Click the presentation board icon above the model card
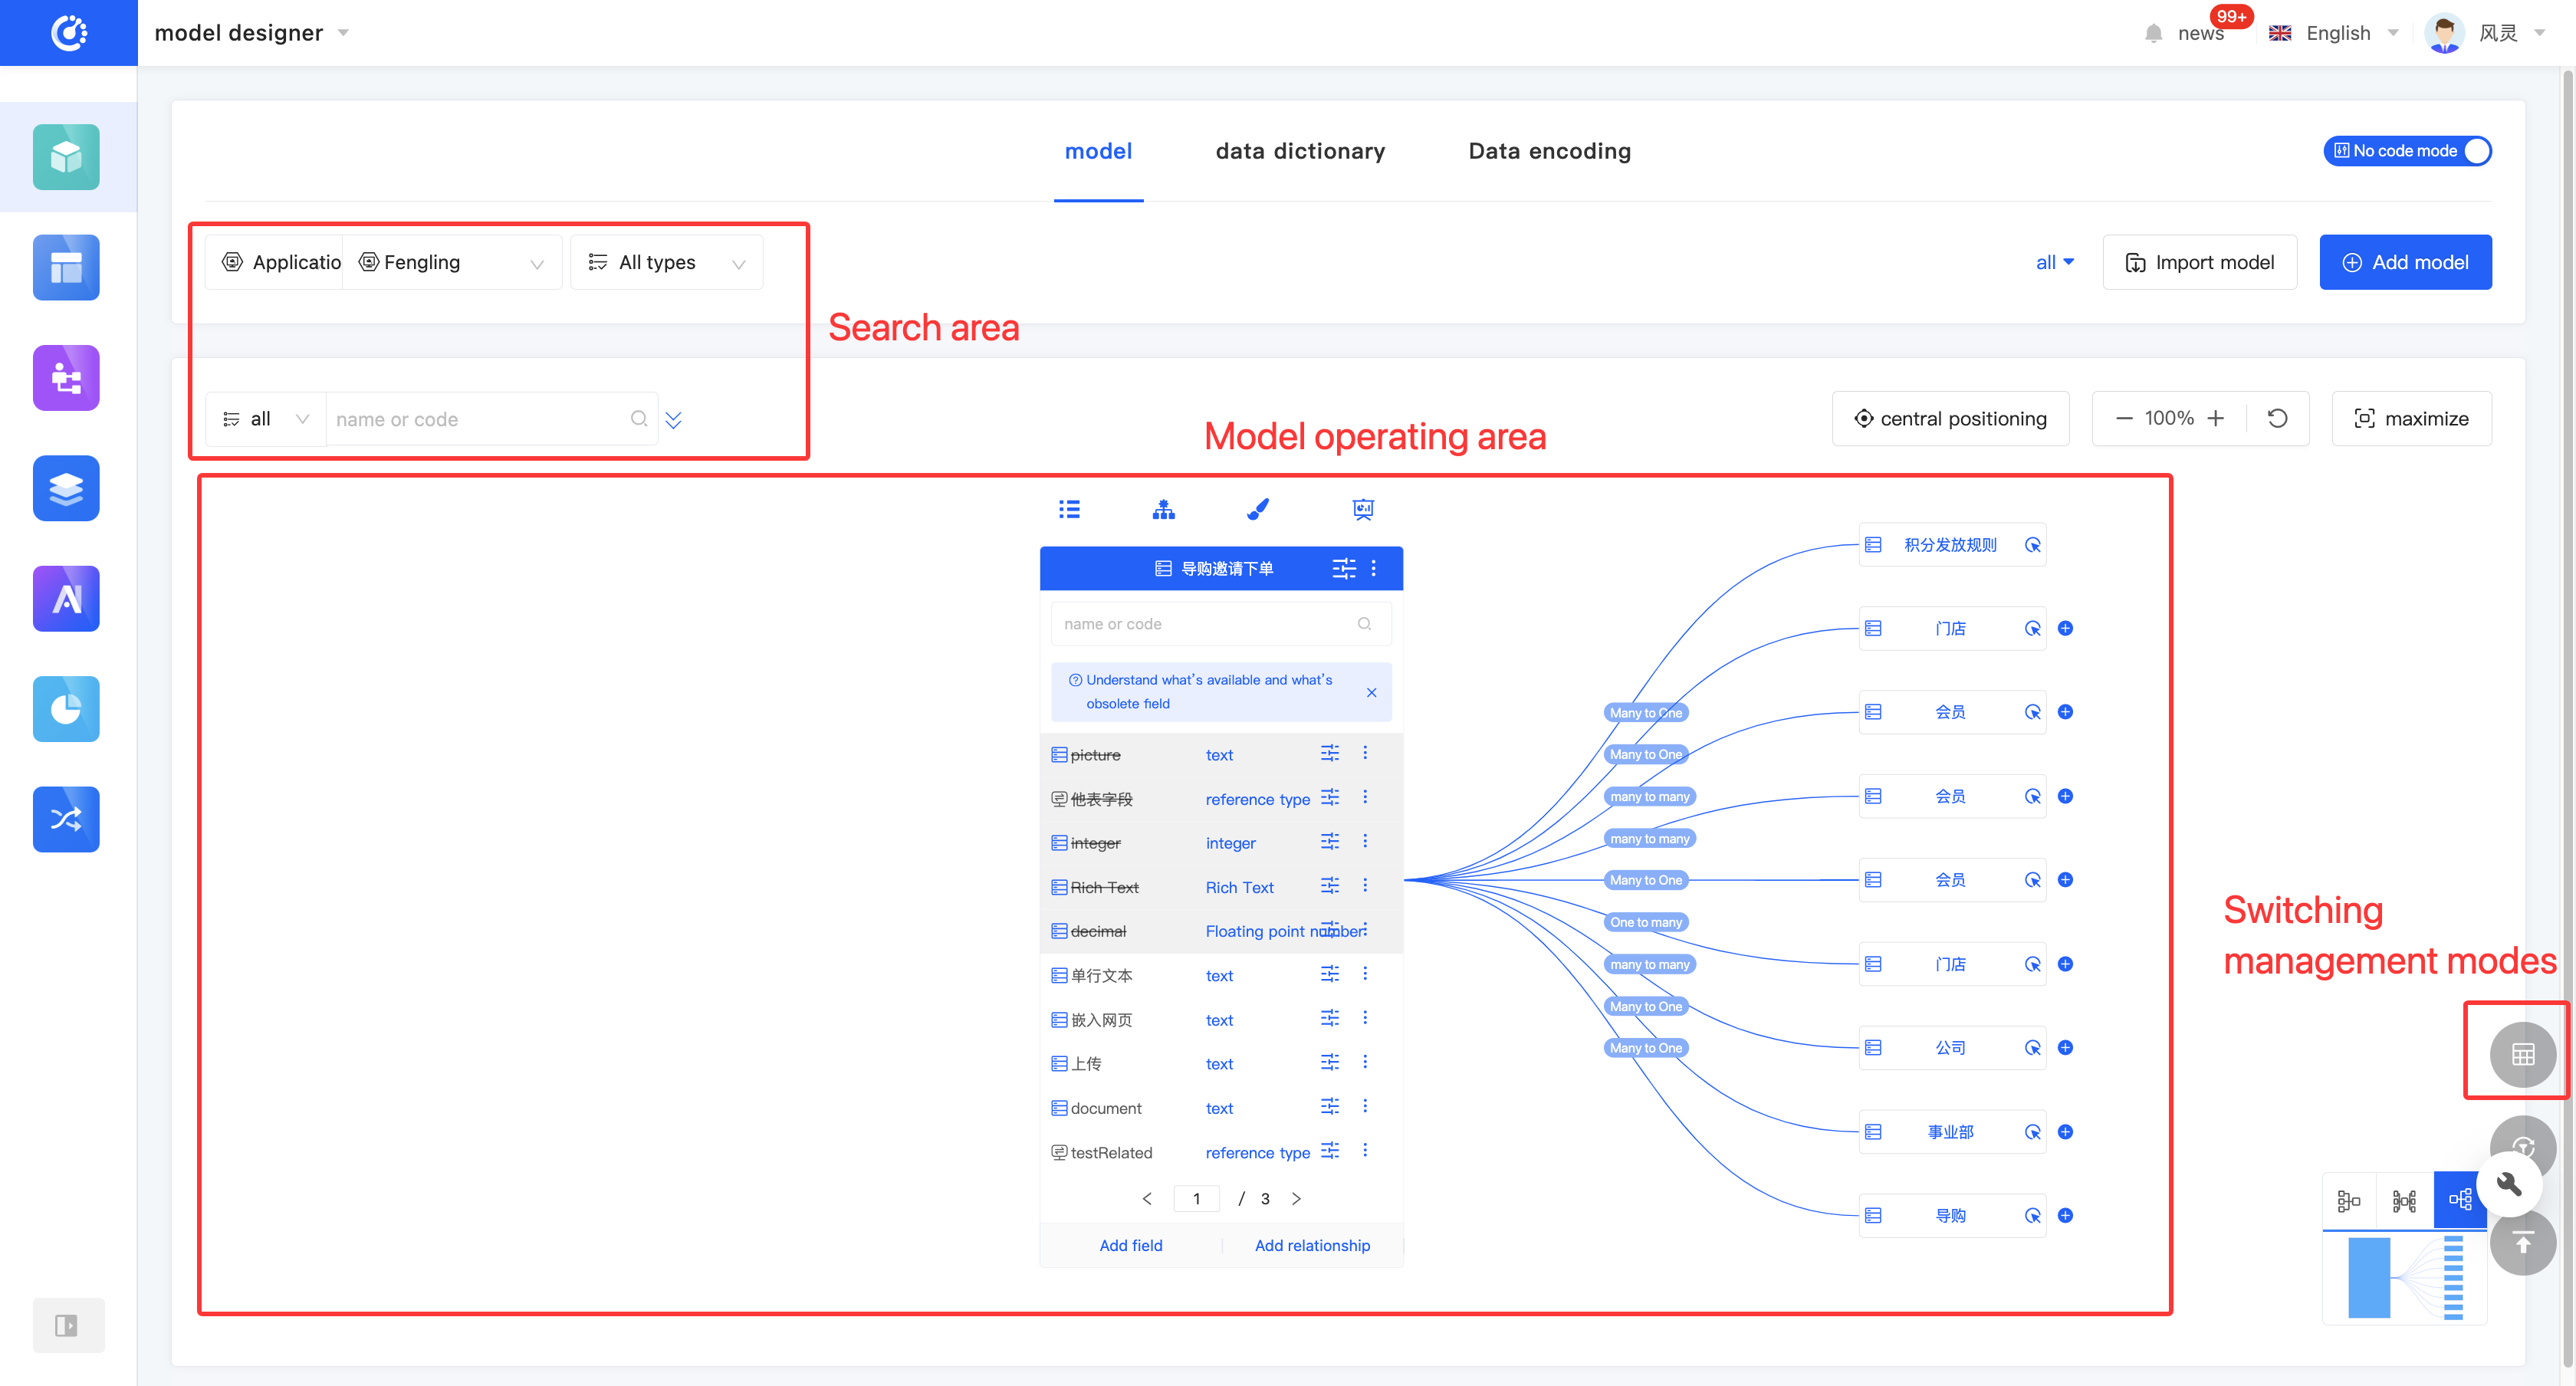This screenshot has height=1386, width=2576. coord(1362,509)
